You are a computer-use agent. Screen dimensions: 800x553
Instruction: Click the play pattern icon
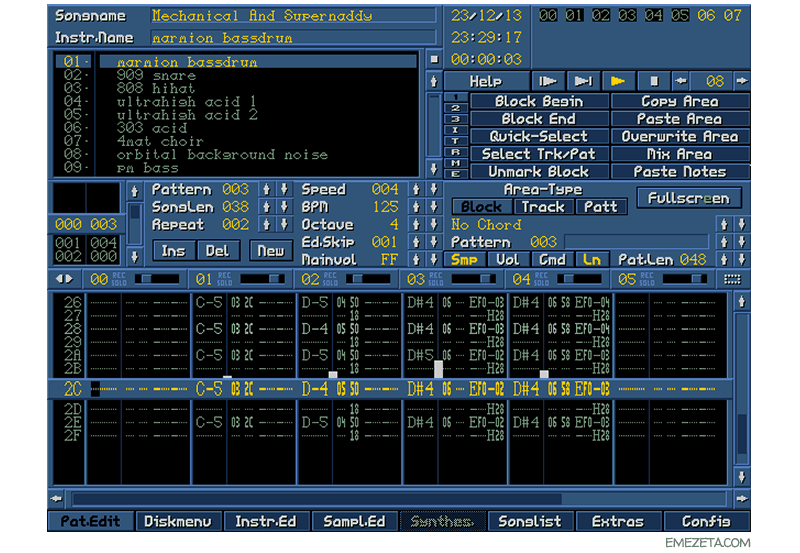point(547,81)
